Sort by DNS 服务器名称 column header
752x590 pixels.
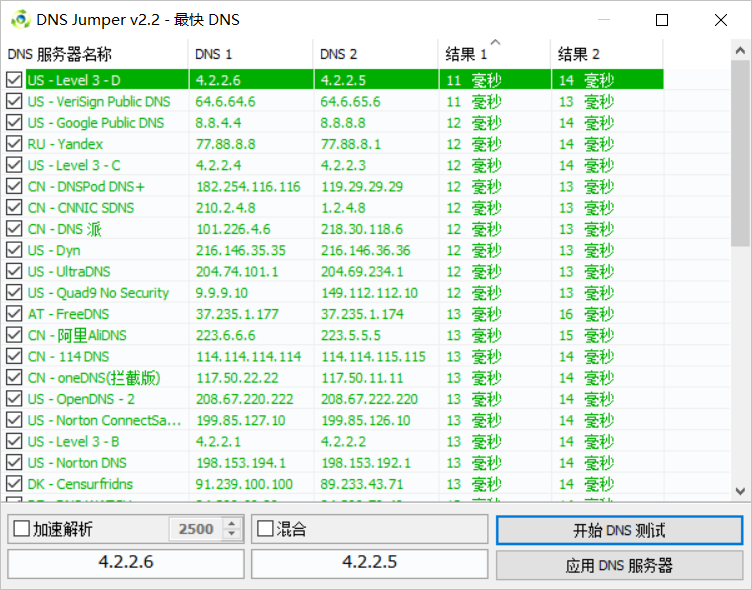[95, 54]
